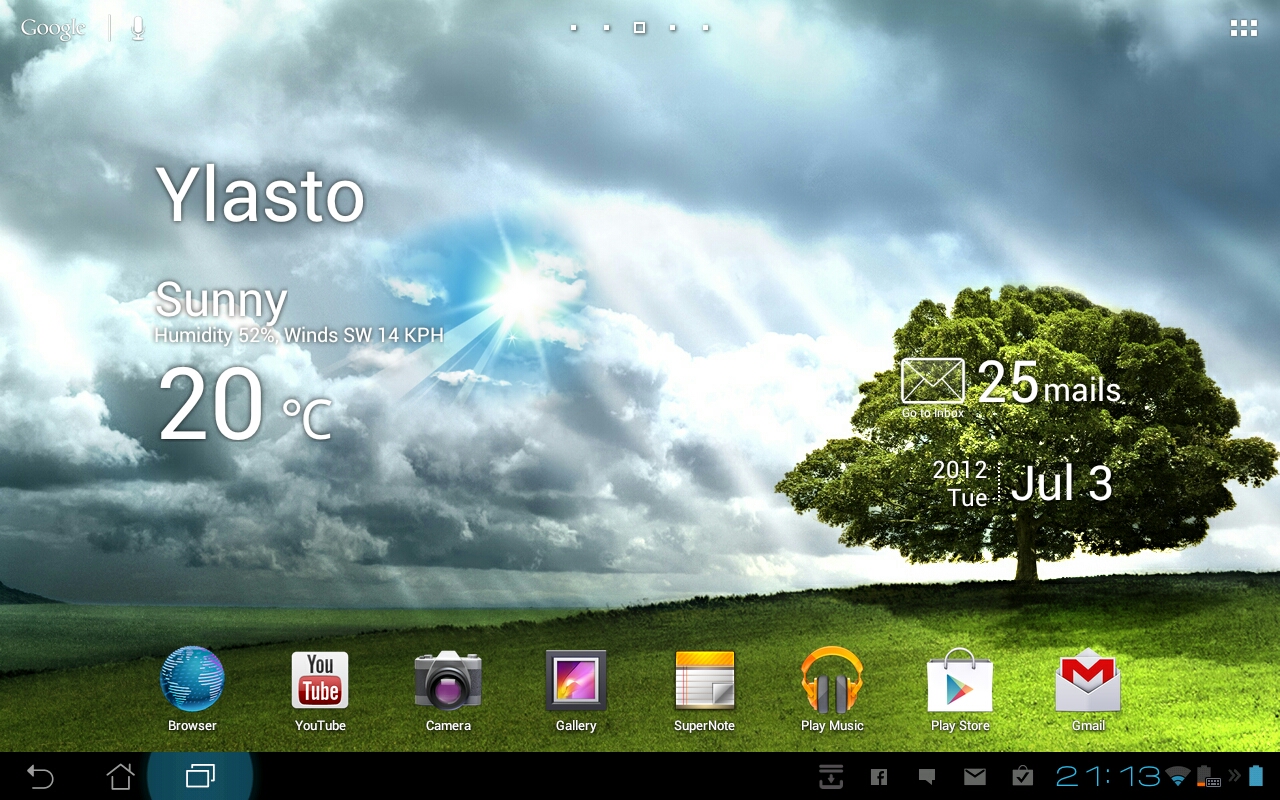Switch to the fifth home screen page
This screenshot has height=800, width=1280.
(705, 28)
